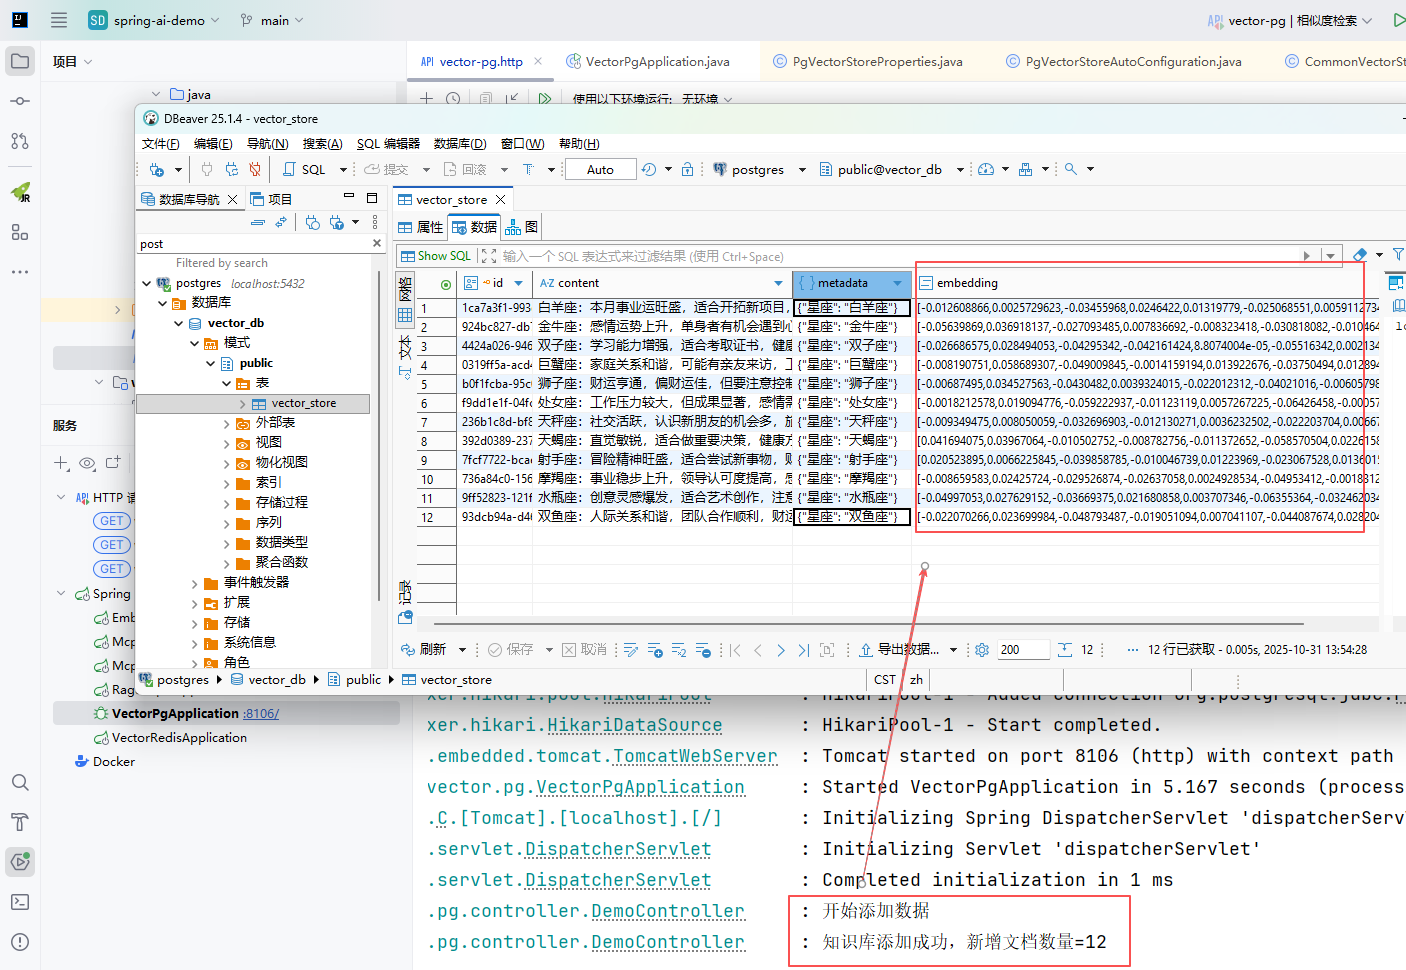1406x970 pixels.
Task: Open the main branch dropdown
Action: point(272,20)
